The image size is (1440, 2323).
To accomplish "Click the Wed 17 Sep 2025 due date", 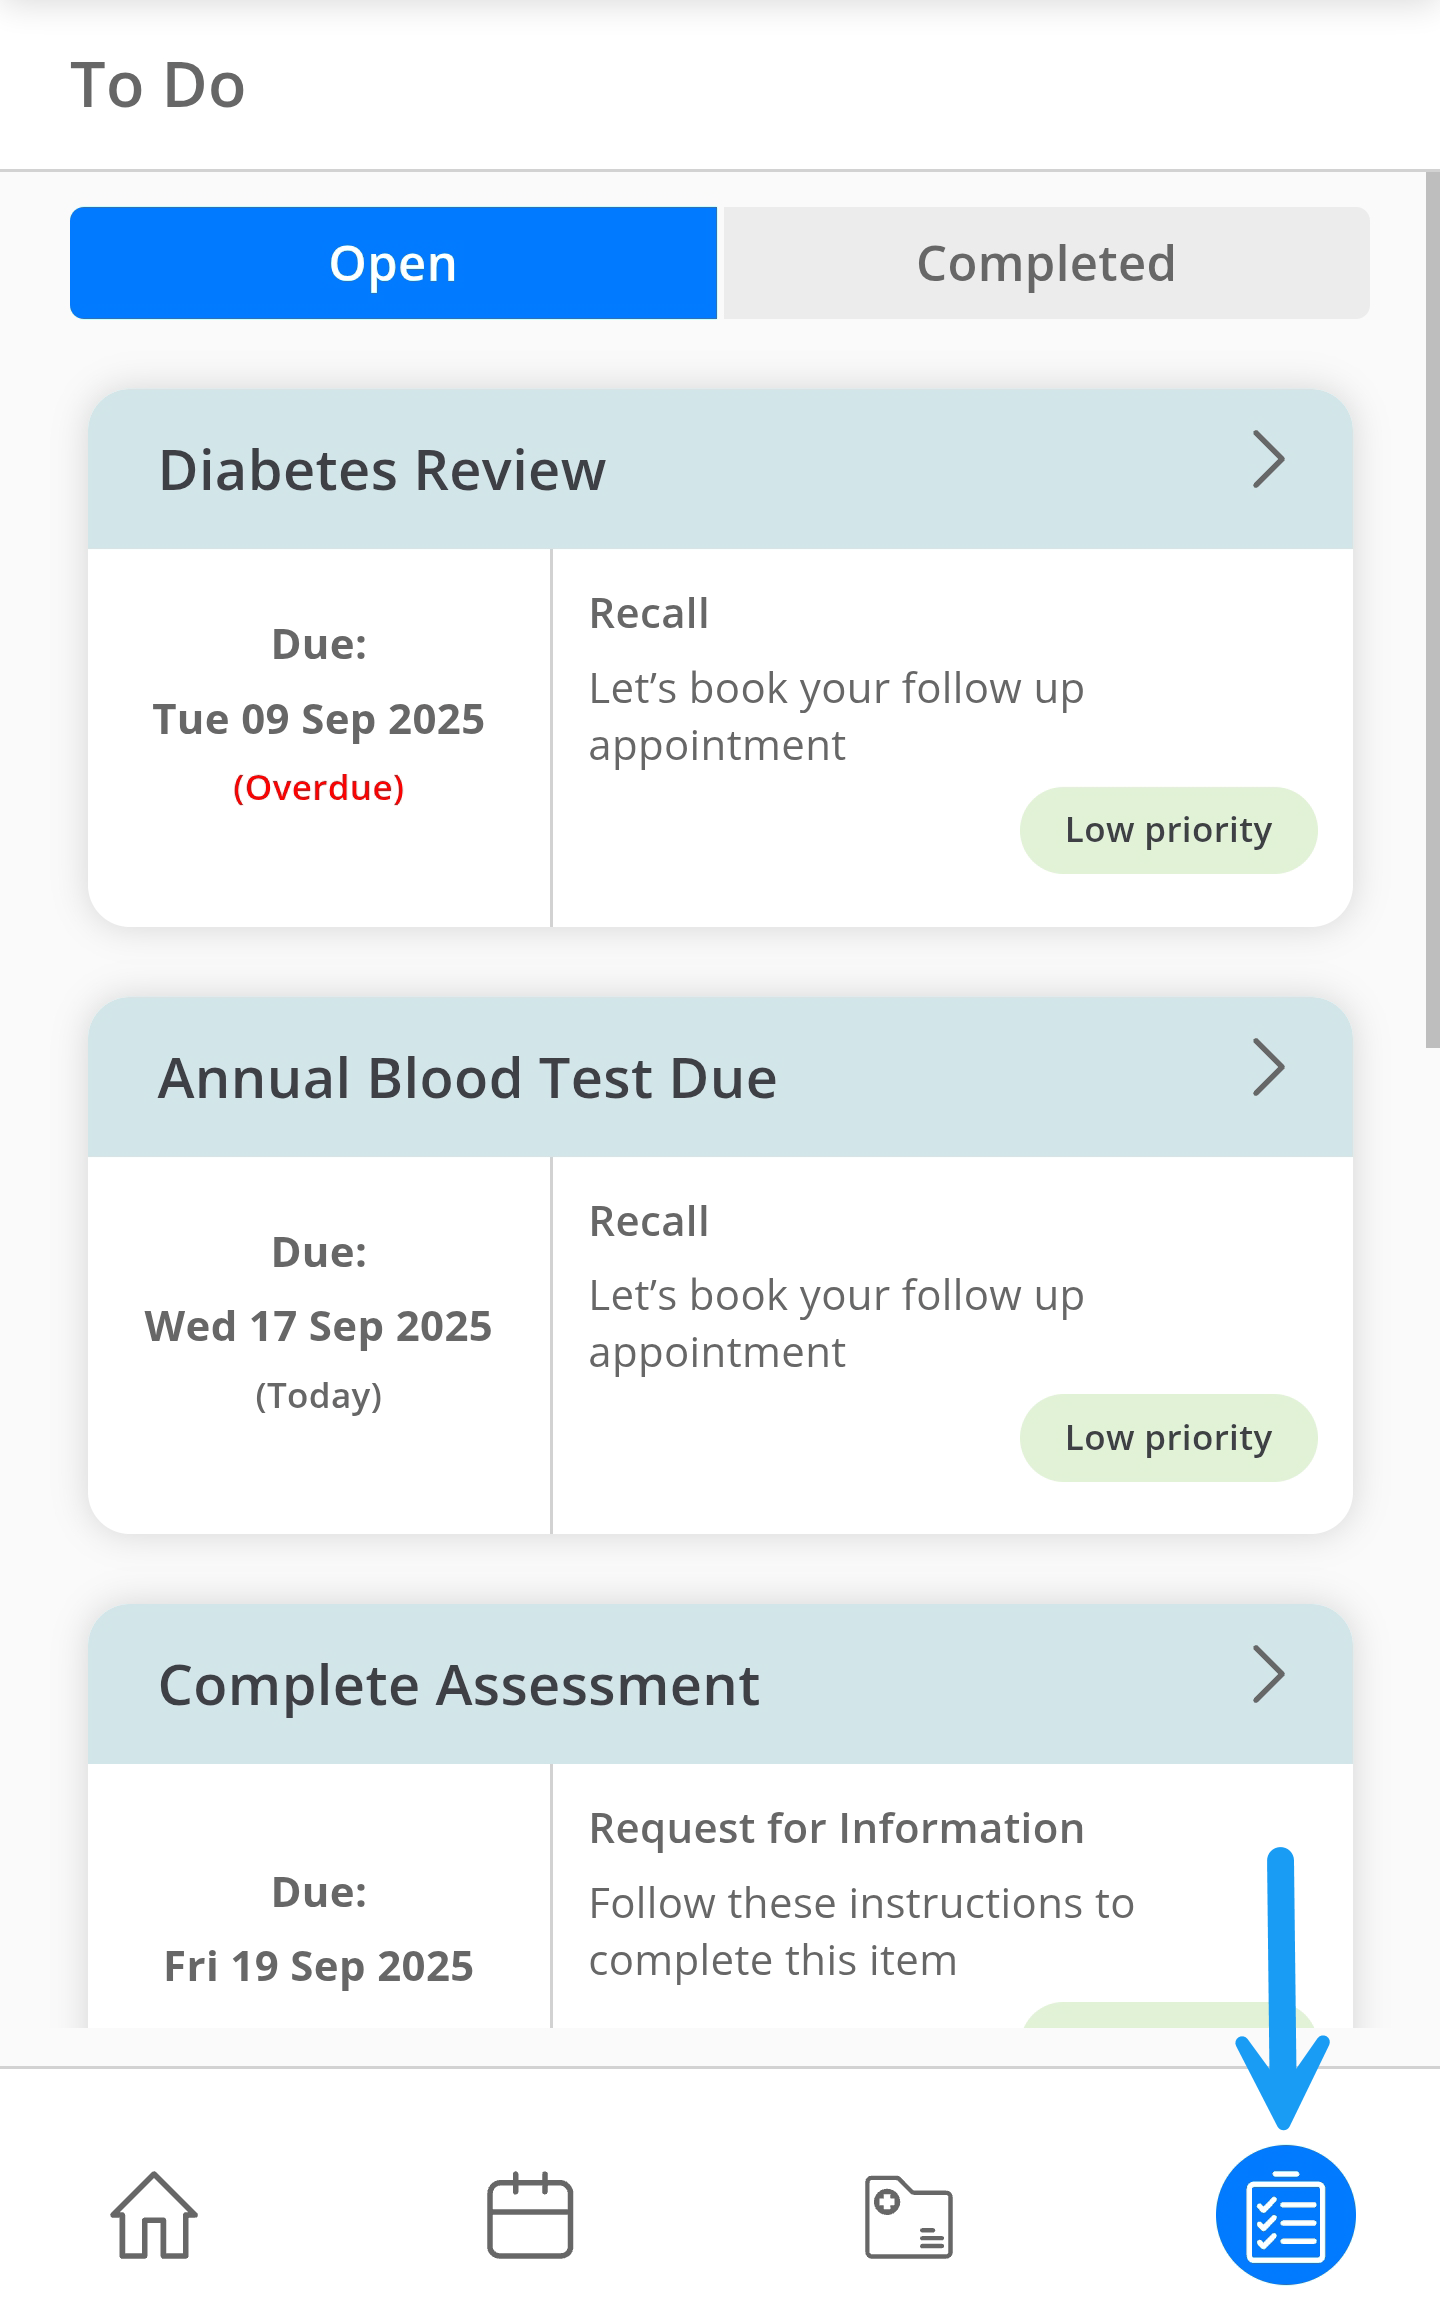I will [319, 1327].
